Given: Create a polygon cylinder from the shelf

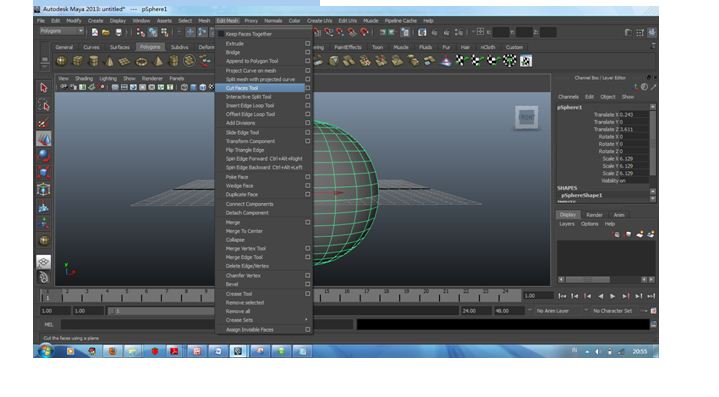Looking at the screenshot, I should point(94,61).
